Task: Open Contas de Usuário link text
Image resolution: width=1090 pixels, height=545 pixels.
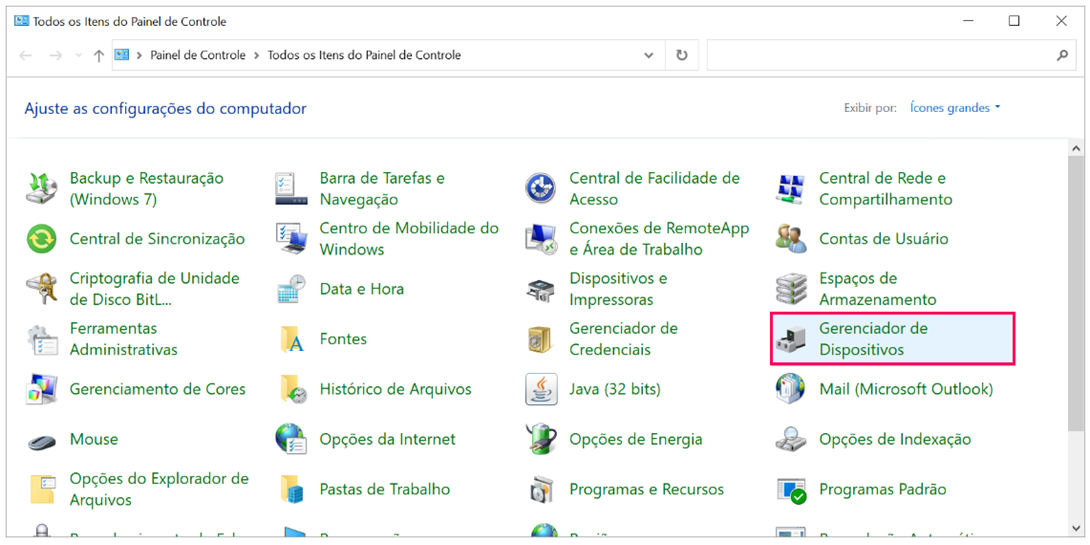Action: click(x=884, y=239)
